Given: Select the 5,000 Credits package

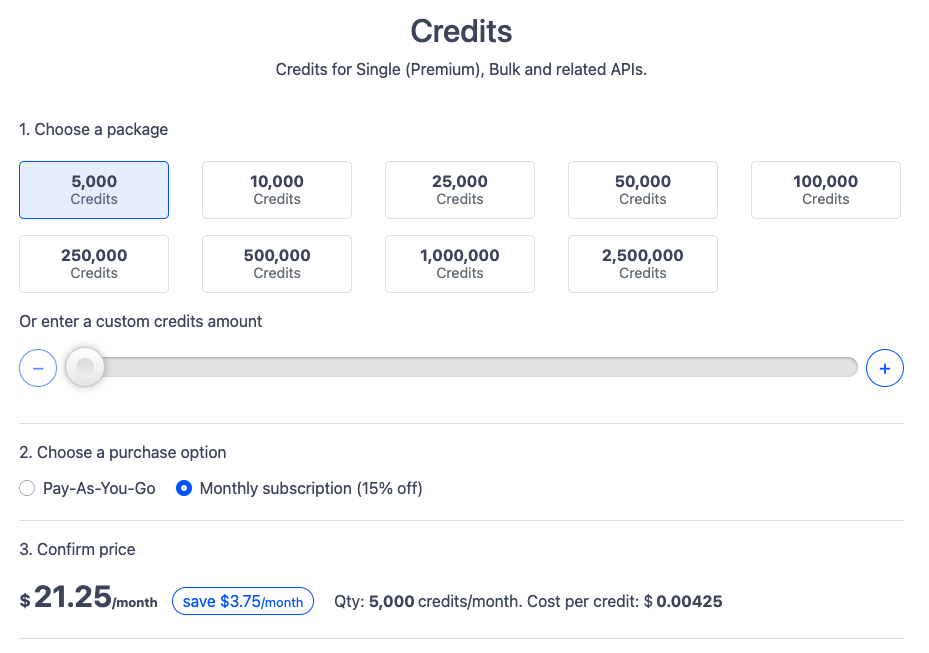Looking at the screenshot, I should [94, 190].
